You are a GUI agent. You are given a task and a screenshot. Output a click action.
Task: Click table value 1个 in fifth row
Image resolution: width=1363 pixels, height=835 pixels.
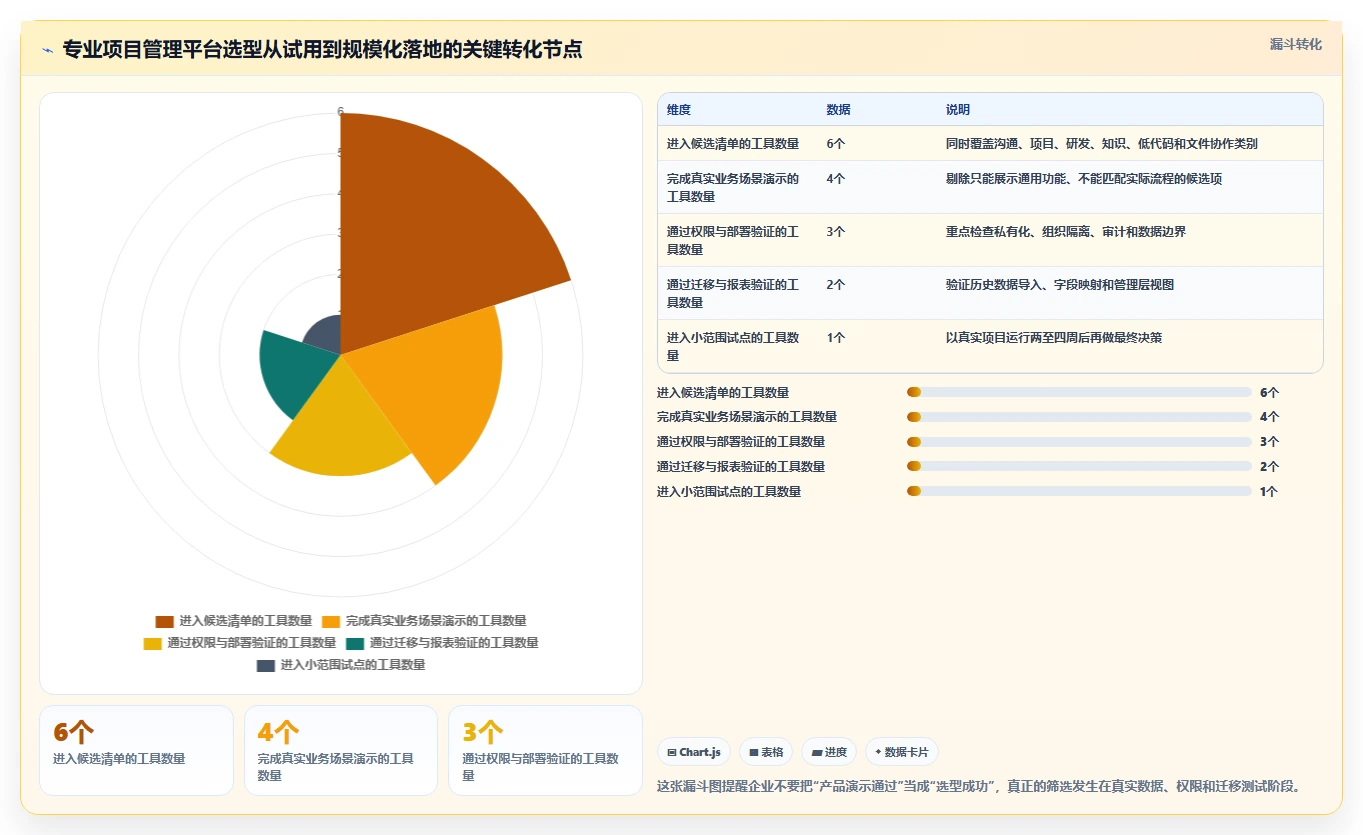[x=836, y=338]
